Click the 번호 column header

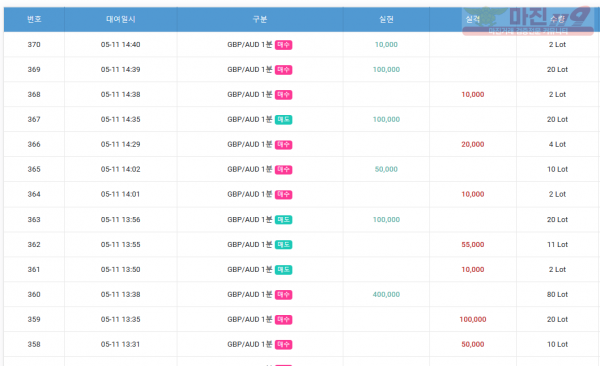[34, 19]
